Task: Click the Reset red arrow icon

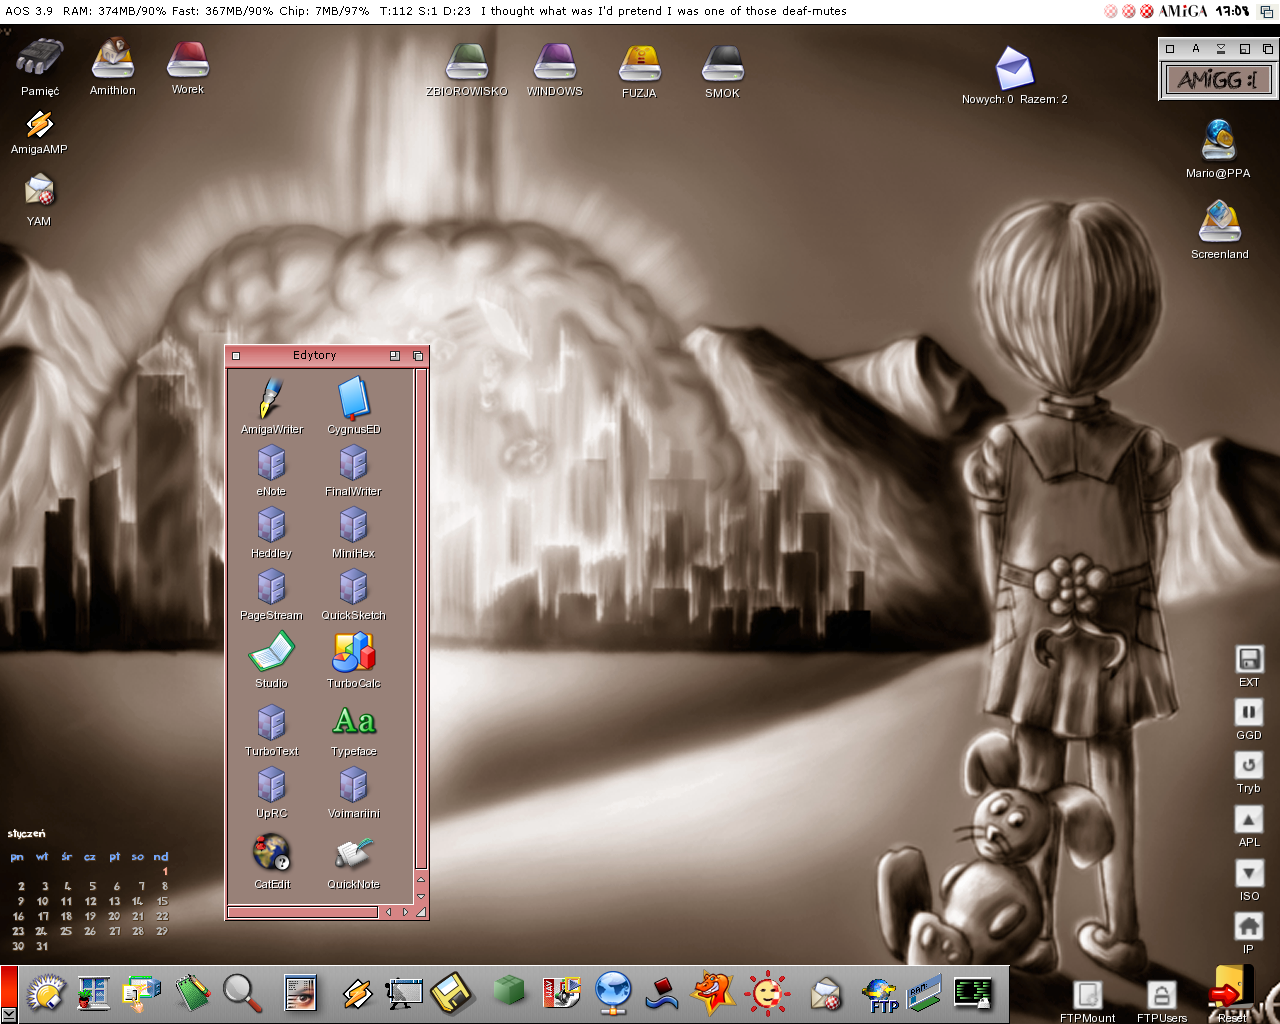Action: point(1232,988)
